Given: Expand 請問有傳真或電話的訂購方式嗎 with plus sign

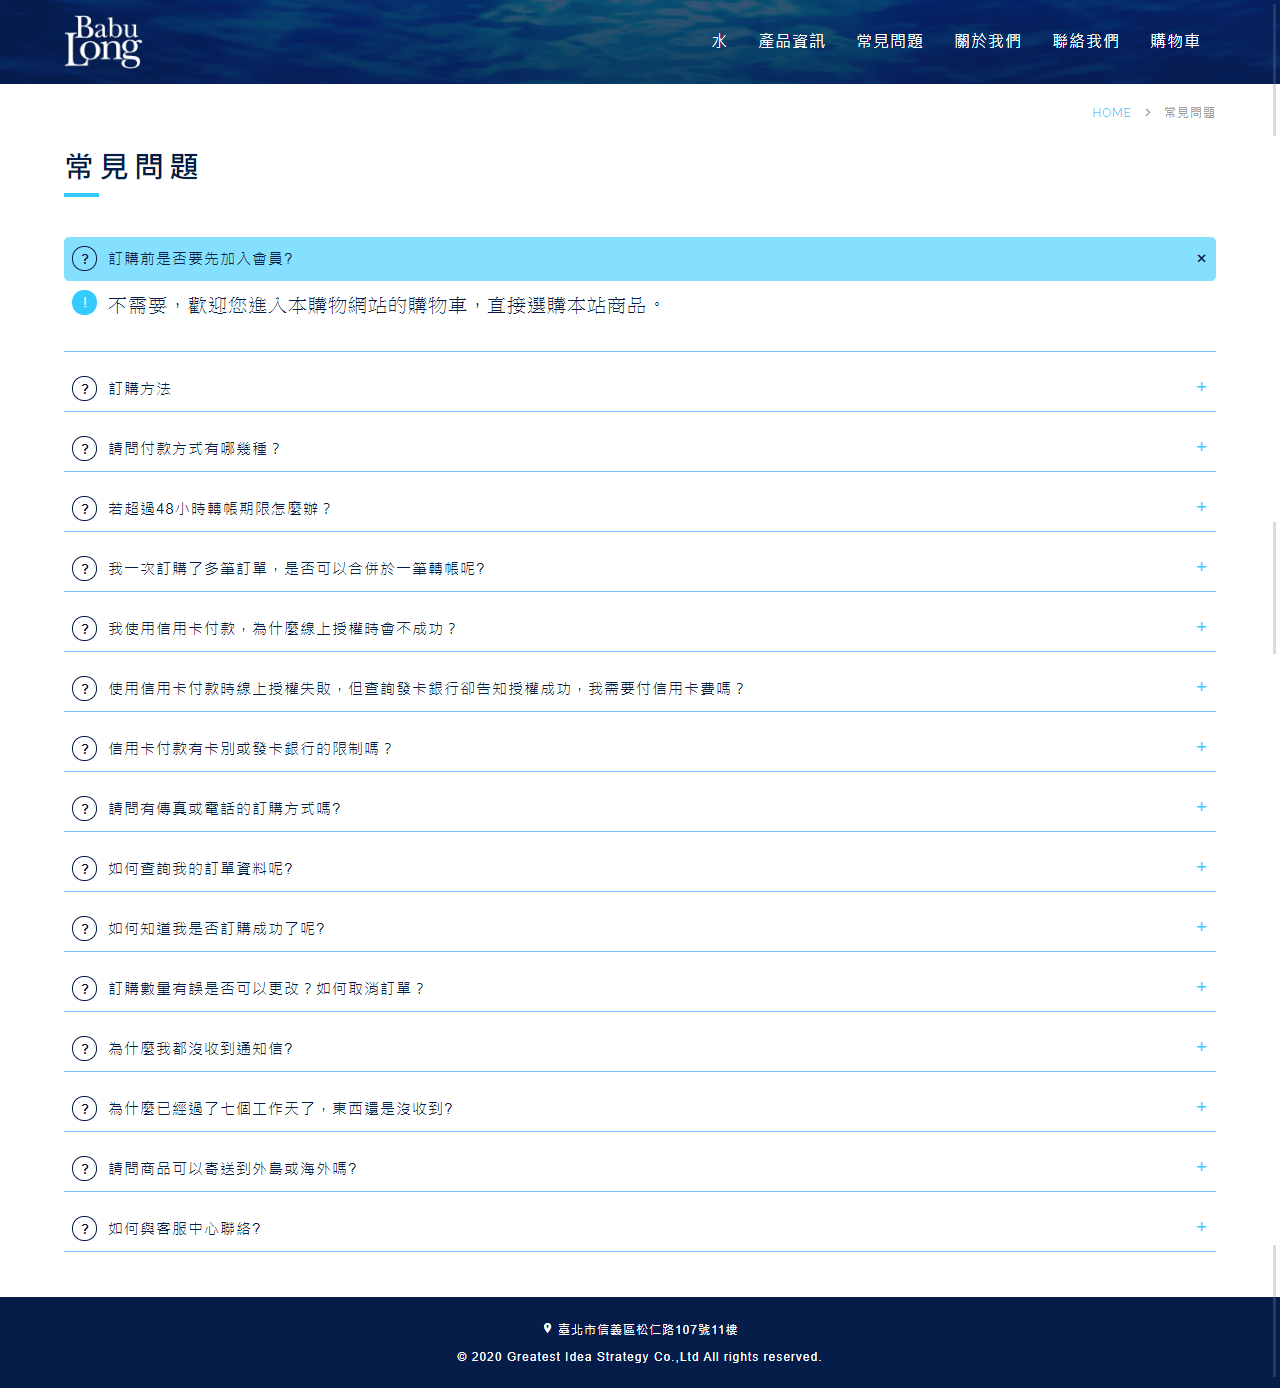Looking at the screenshot, I should pyautogui.click(x=1201, y=807).
